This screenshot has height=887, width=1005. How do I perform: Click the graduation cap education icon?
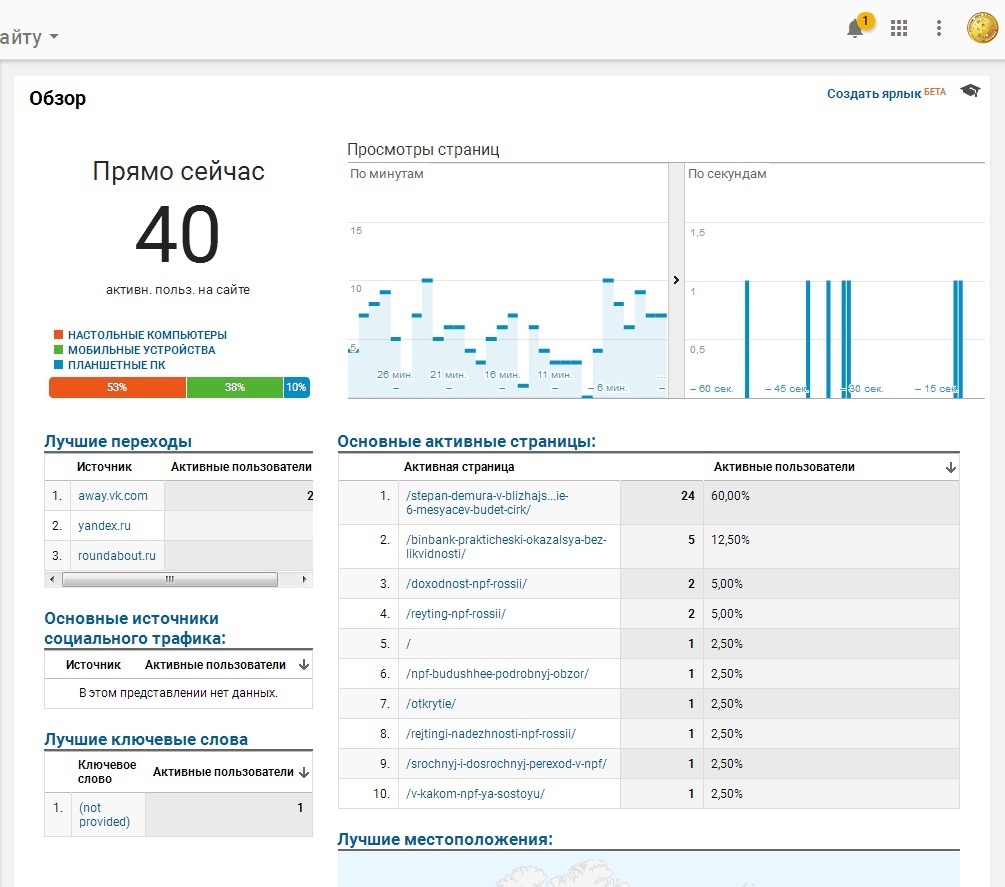[x=970, y=92]
